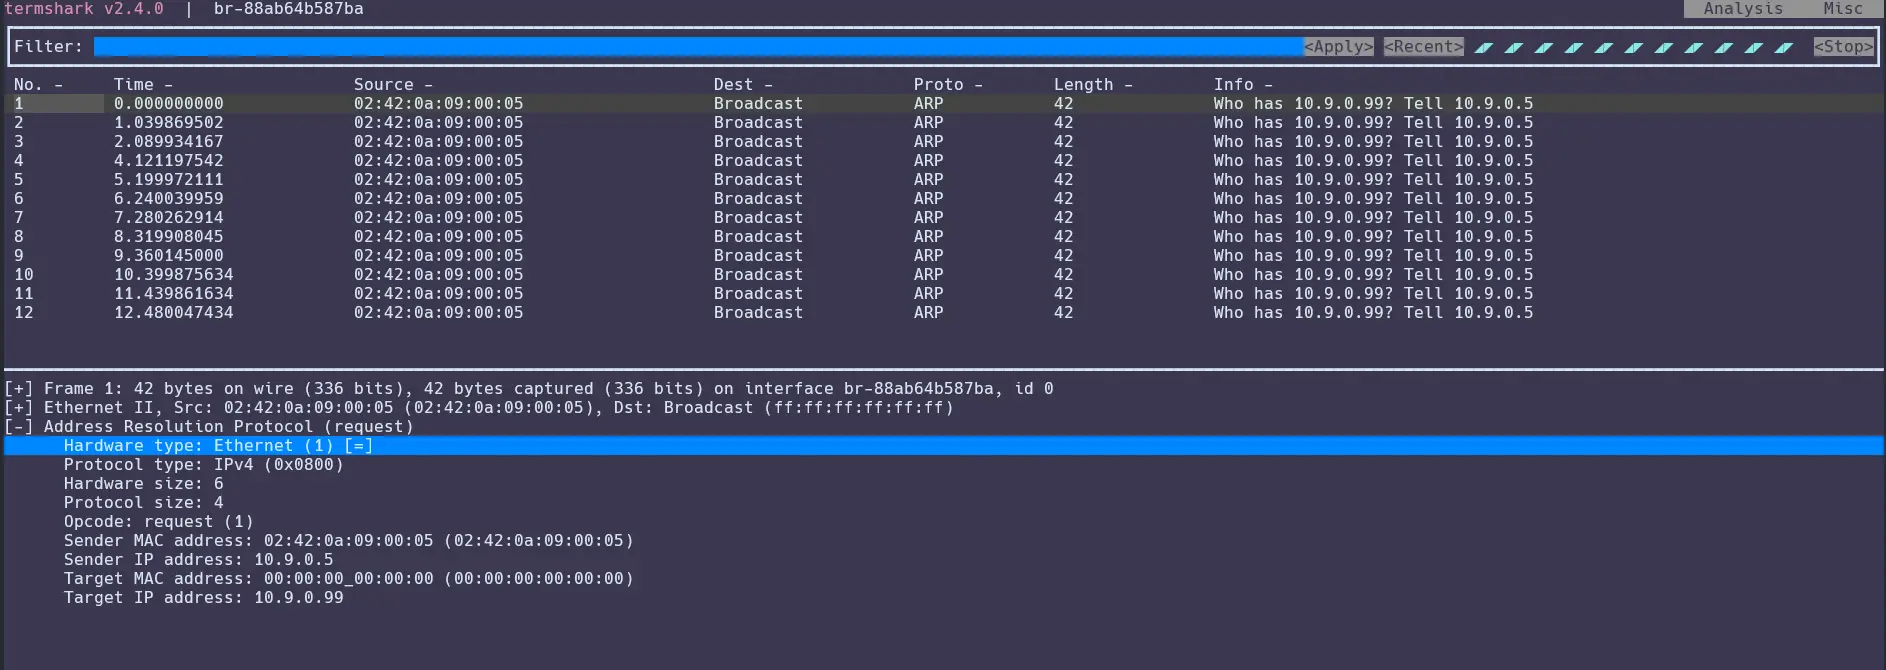
Task: Expand the Ethernet II tree node
Action: coord(18,408)
